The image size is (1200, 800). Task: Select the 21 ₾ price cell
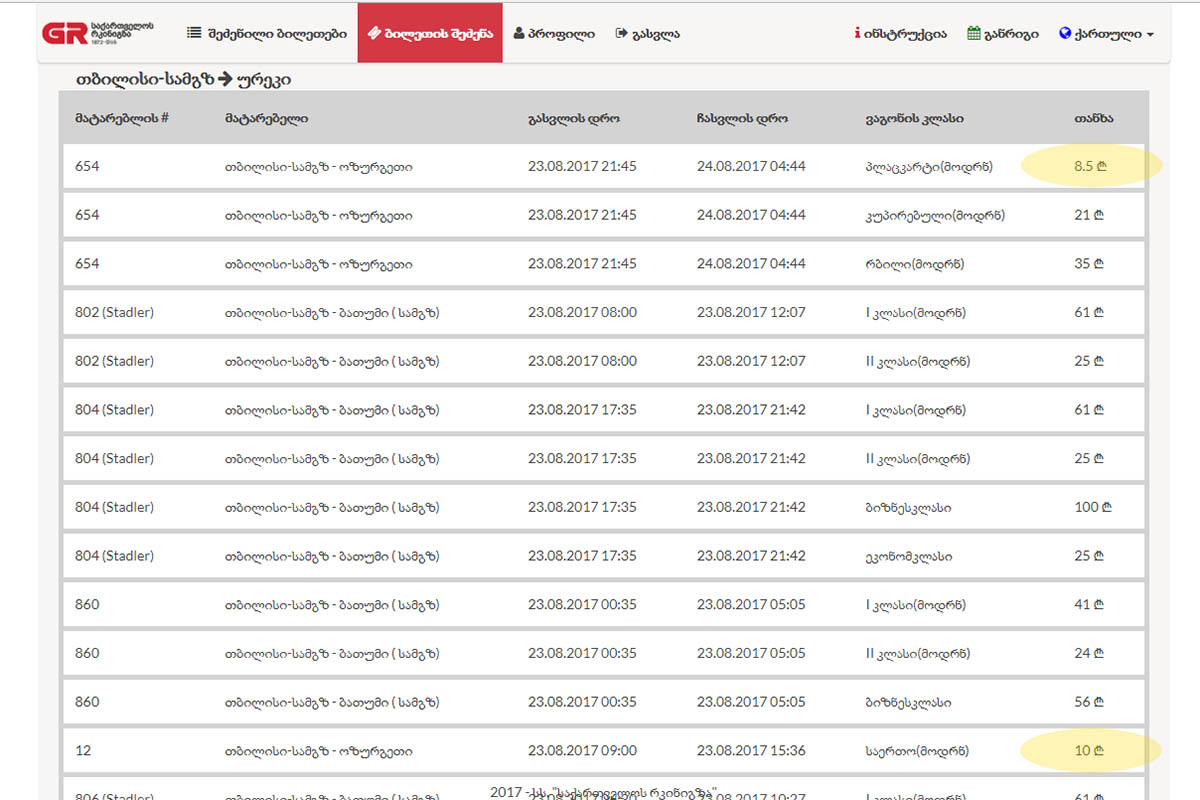pyautogui.click(x=1089, y=215)
